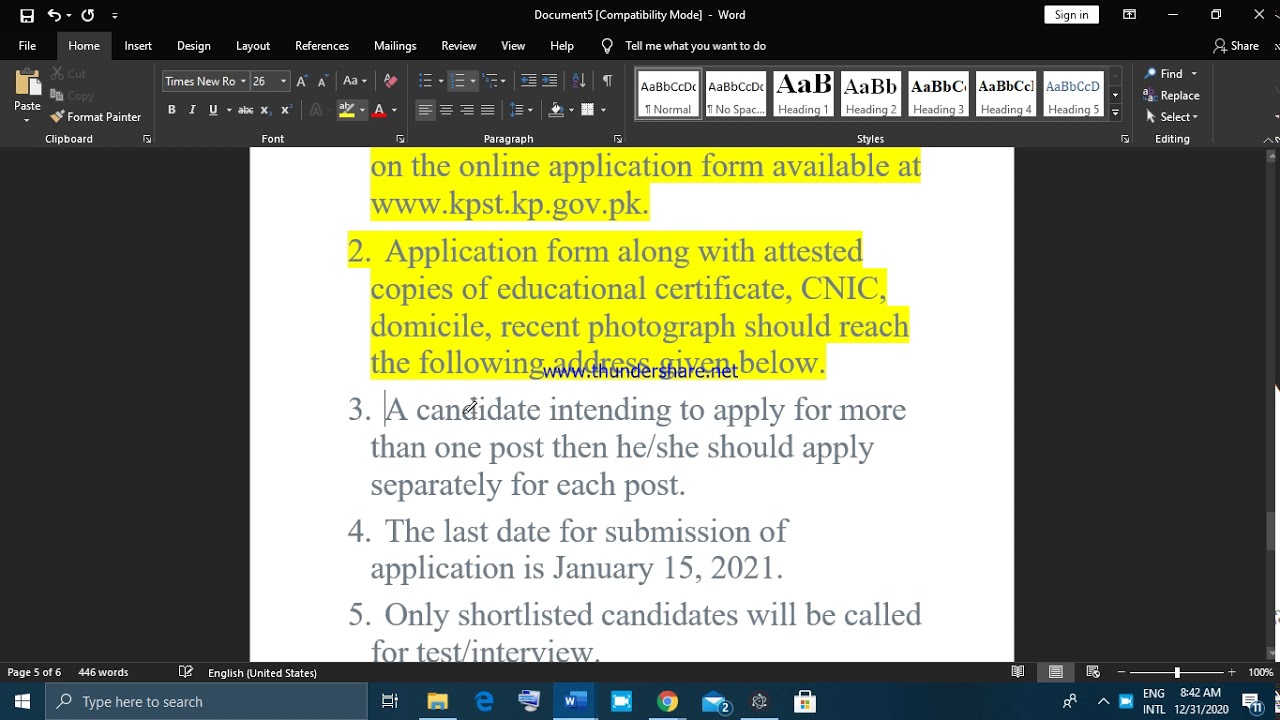Click Replace in the Editing group
This screenshot has height=720, width=1280.
pyautogui.click(x=1172, y=96)
